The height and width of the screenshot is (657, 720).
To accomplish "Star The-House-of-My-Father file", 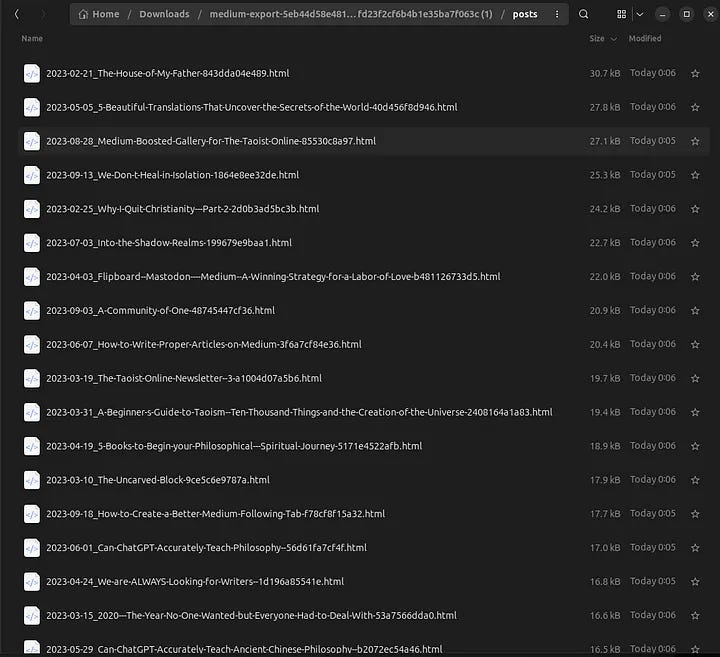I will click(695, 73).
